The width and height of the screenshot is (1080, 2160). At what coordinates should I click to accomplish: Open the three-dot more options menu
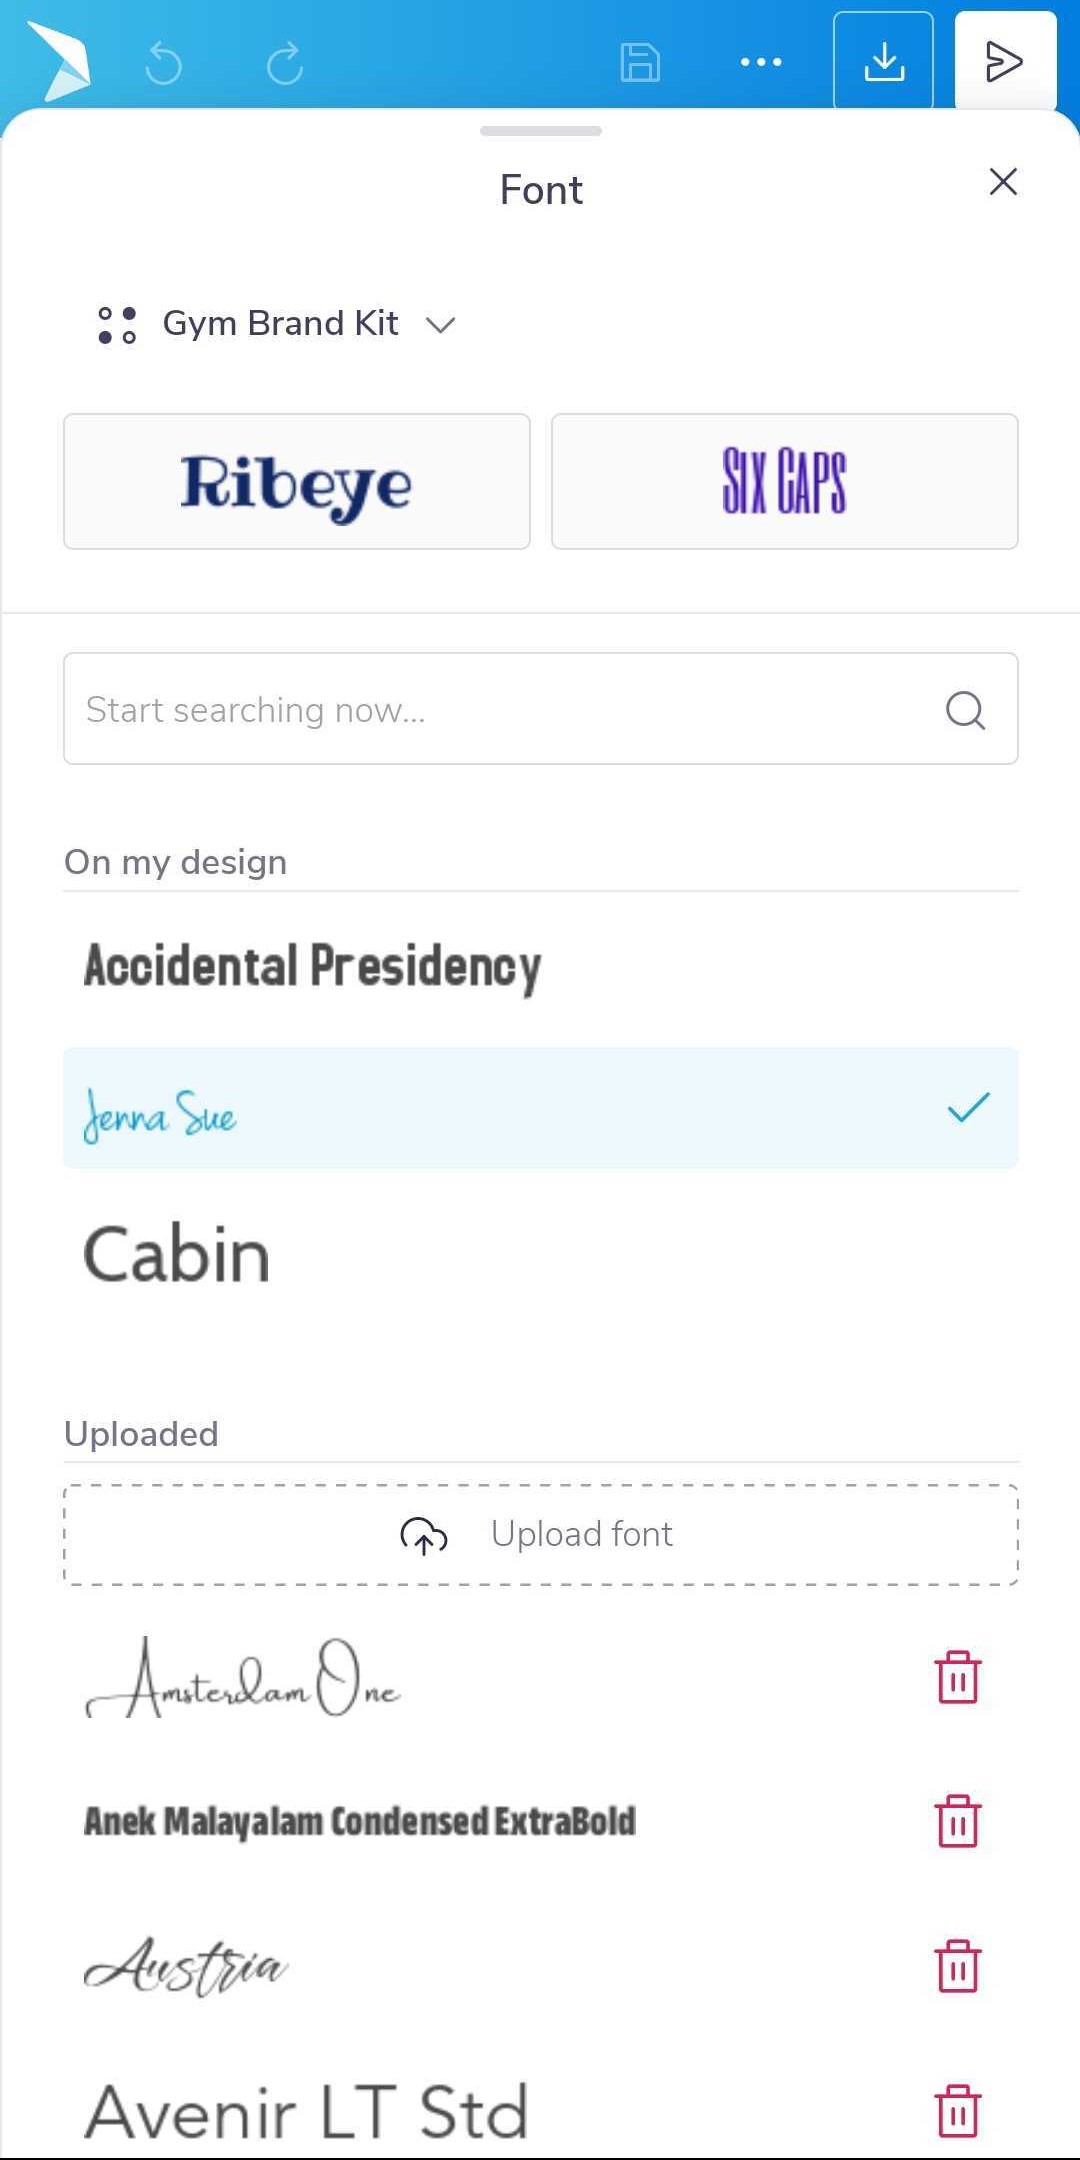click(x=761, y=62)
